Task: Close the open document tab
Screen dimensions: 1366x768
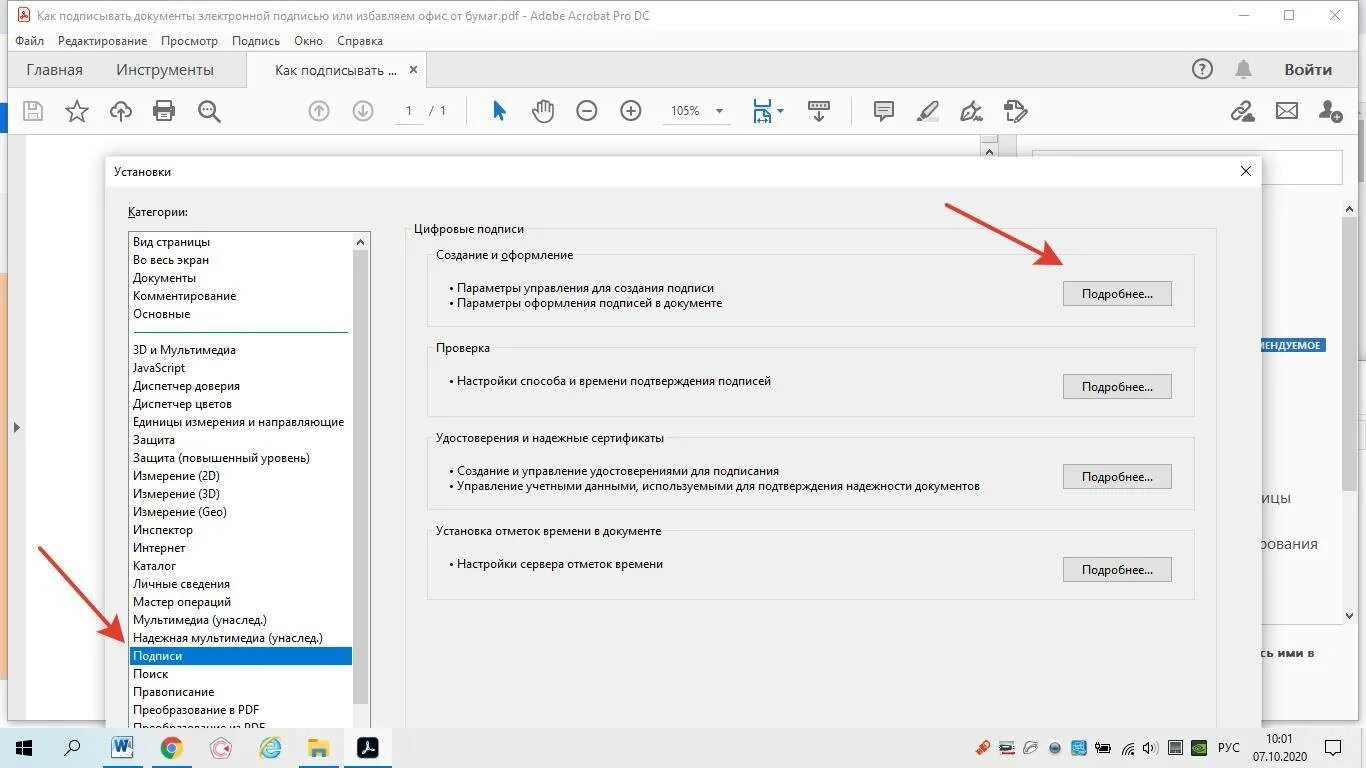Action: 414,70
